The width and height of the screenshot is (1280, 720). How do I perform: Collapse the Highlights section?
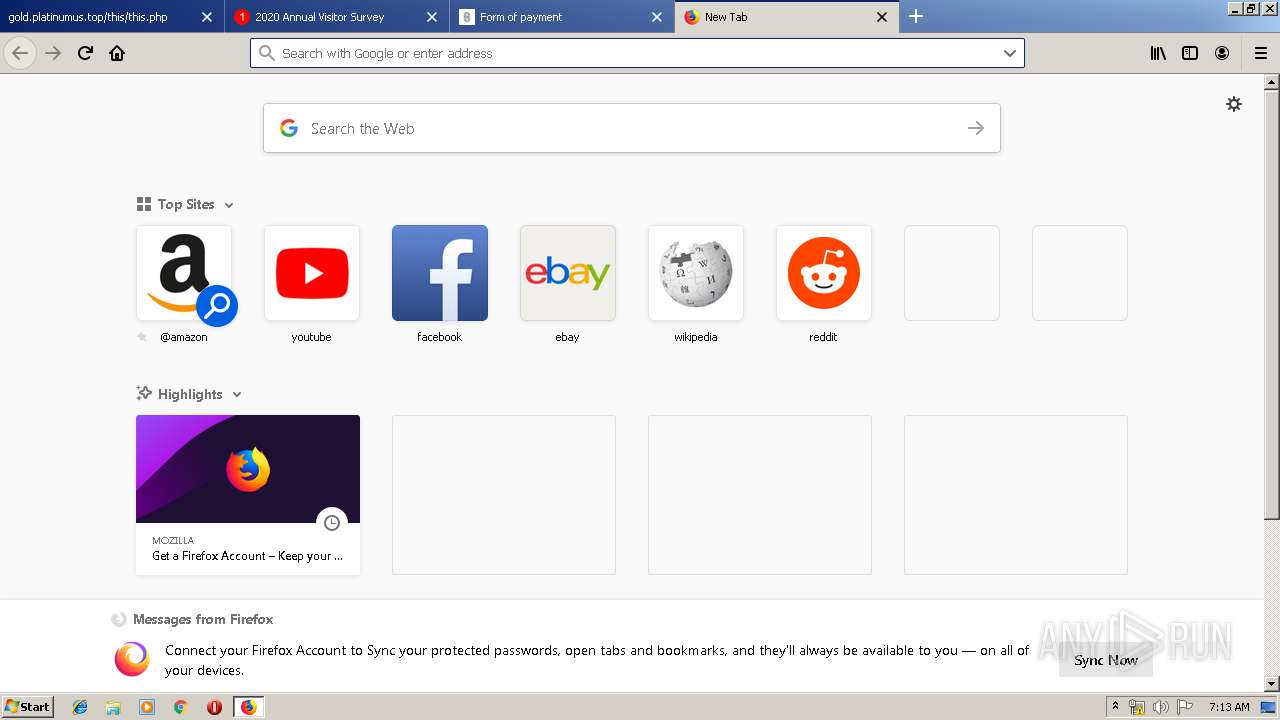click(x=237, y=395)
